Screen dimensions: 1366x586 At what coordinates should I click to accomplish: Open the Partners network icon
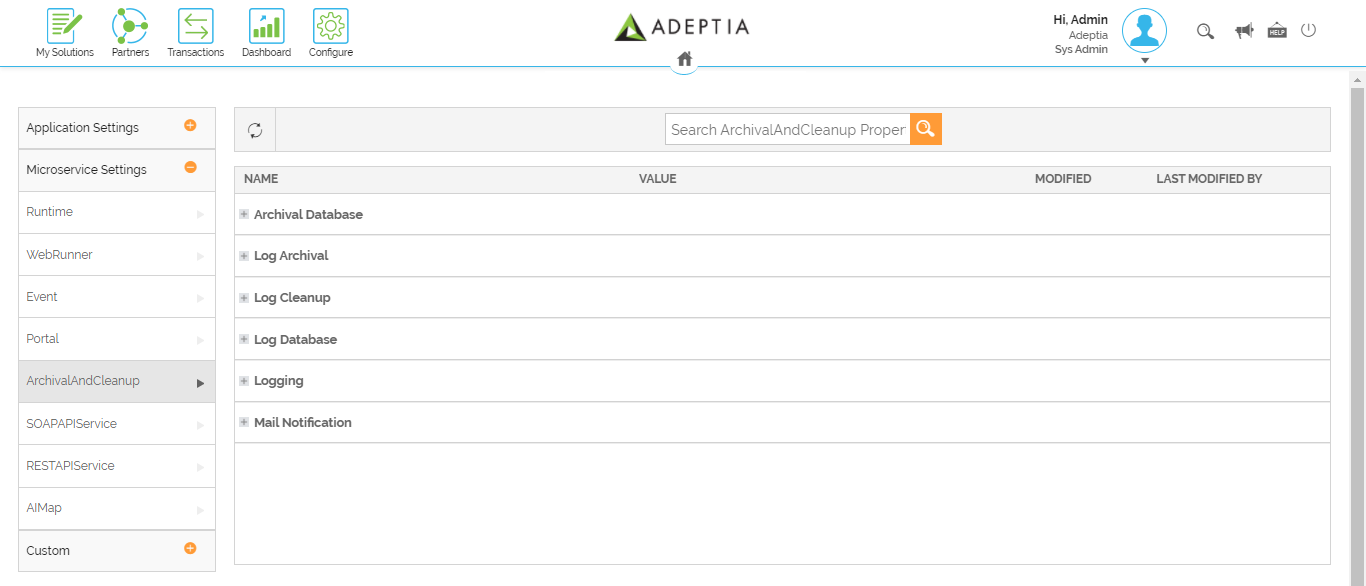click(x=130, y=26)
